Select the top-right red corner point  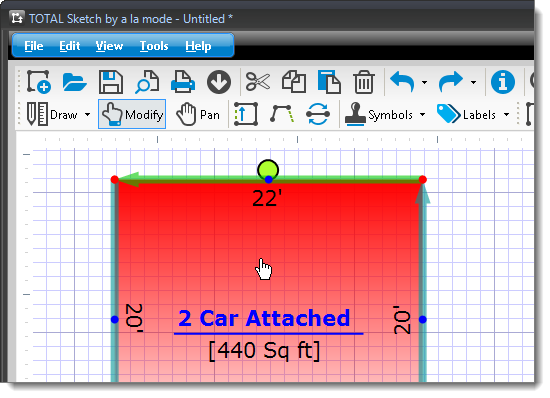(423, 180)
